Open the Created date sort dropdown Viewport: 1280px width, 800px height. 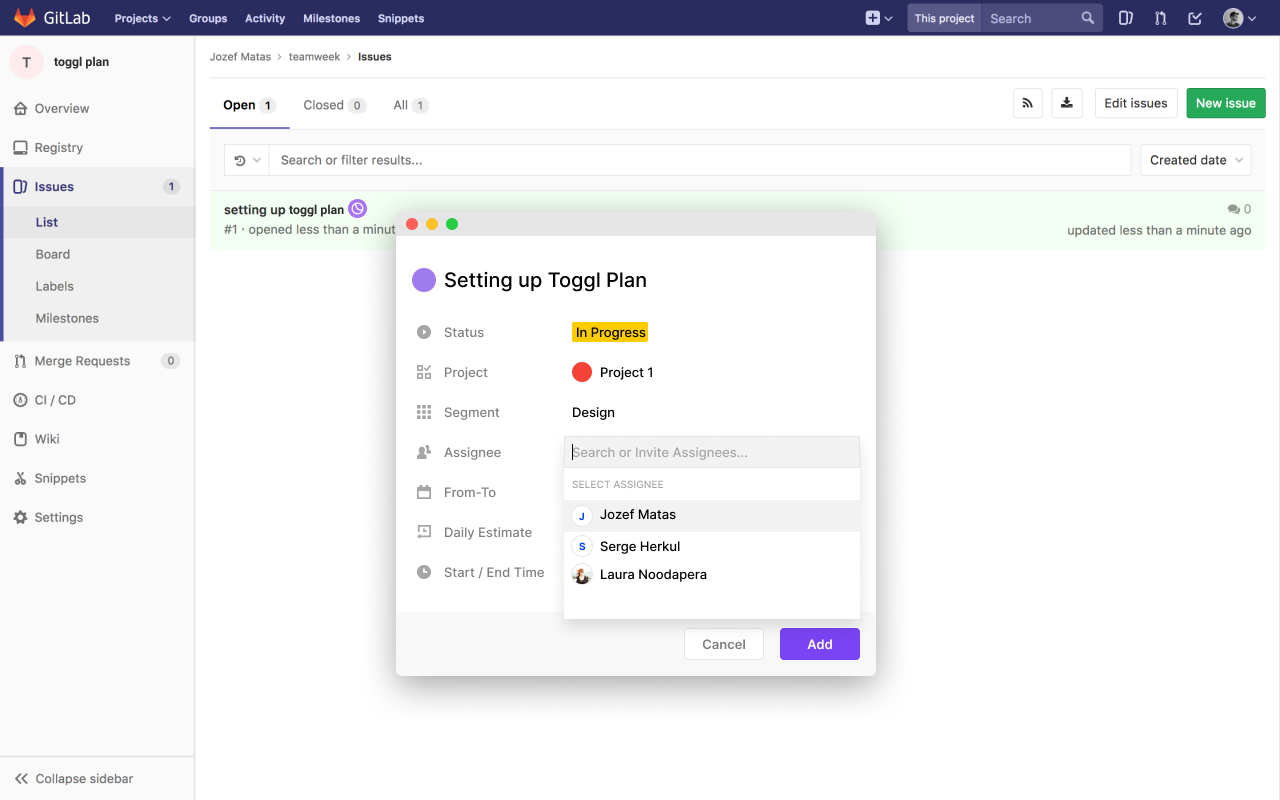tap(1195, 160)
